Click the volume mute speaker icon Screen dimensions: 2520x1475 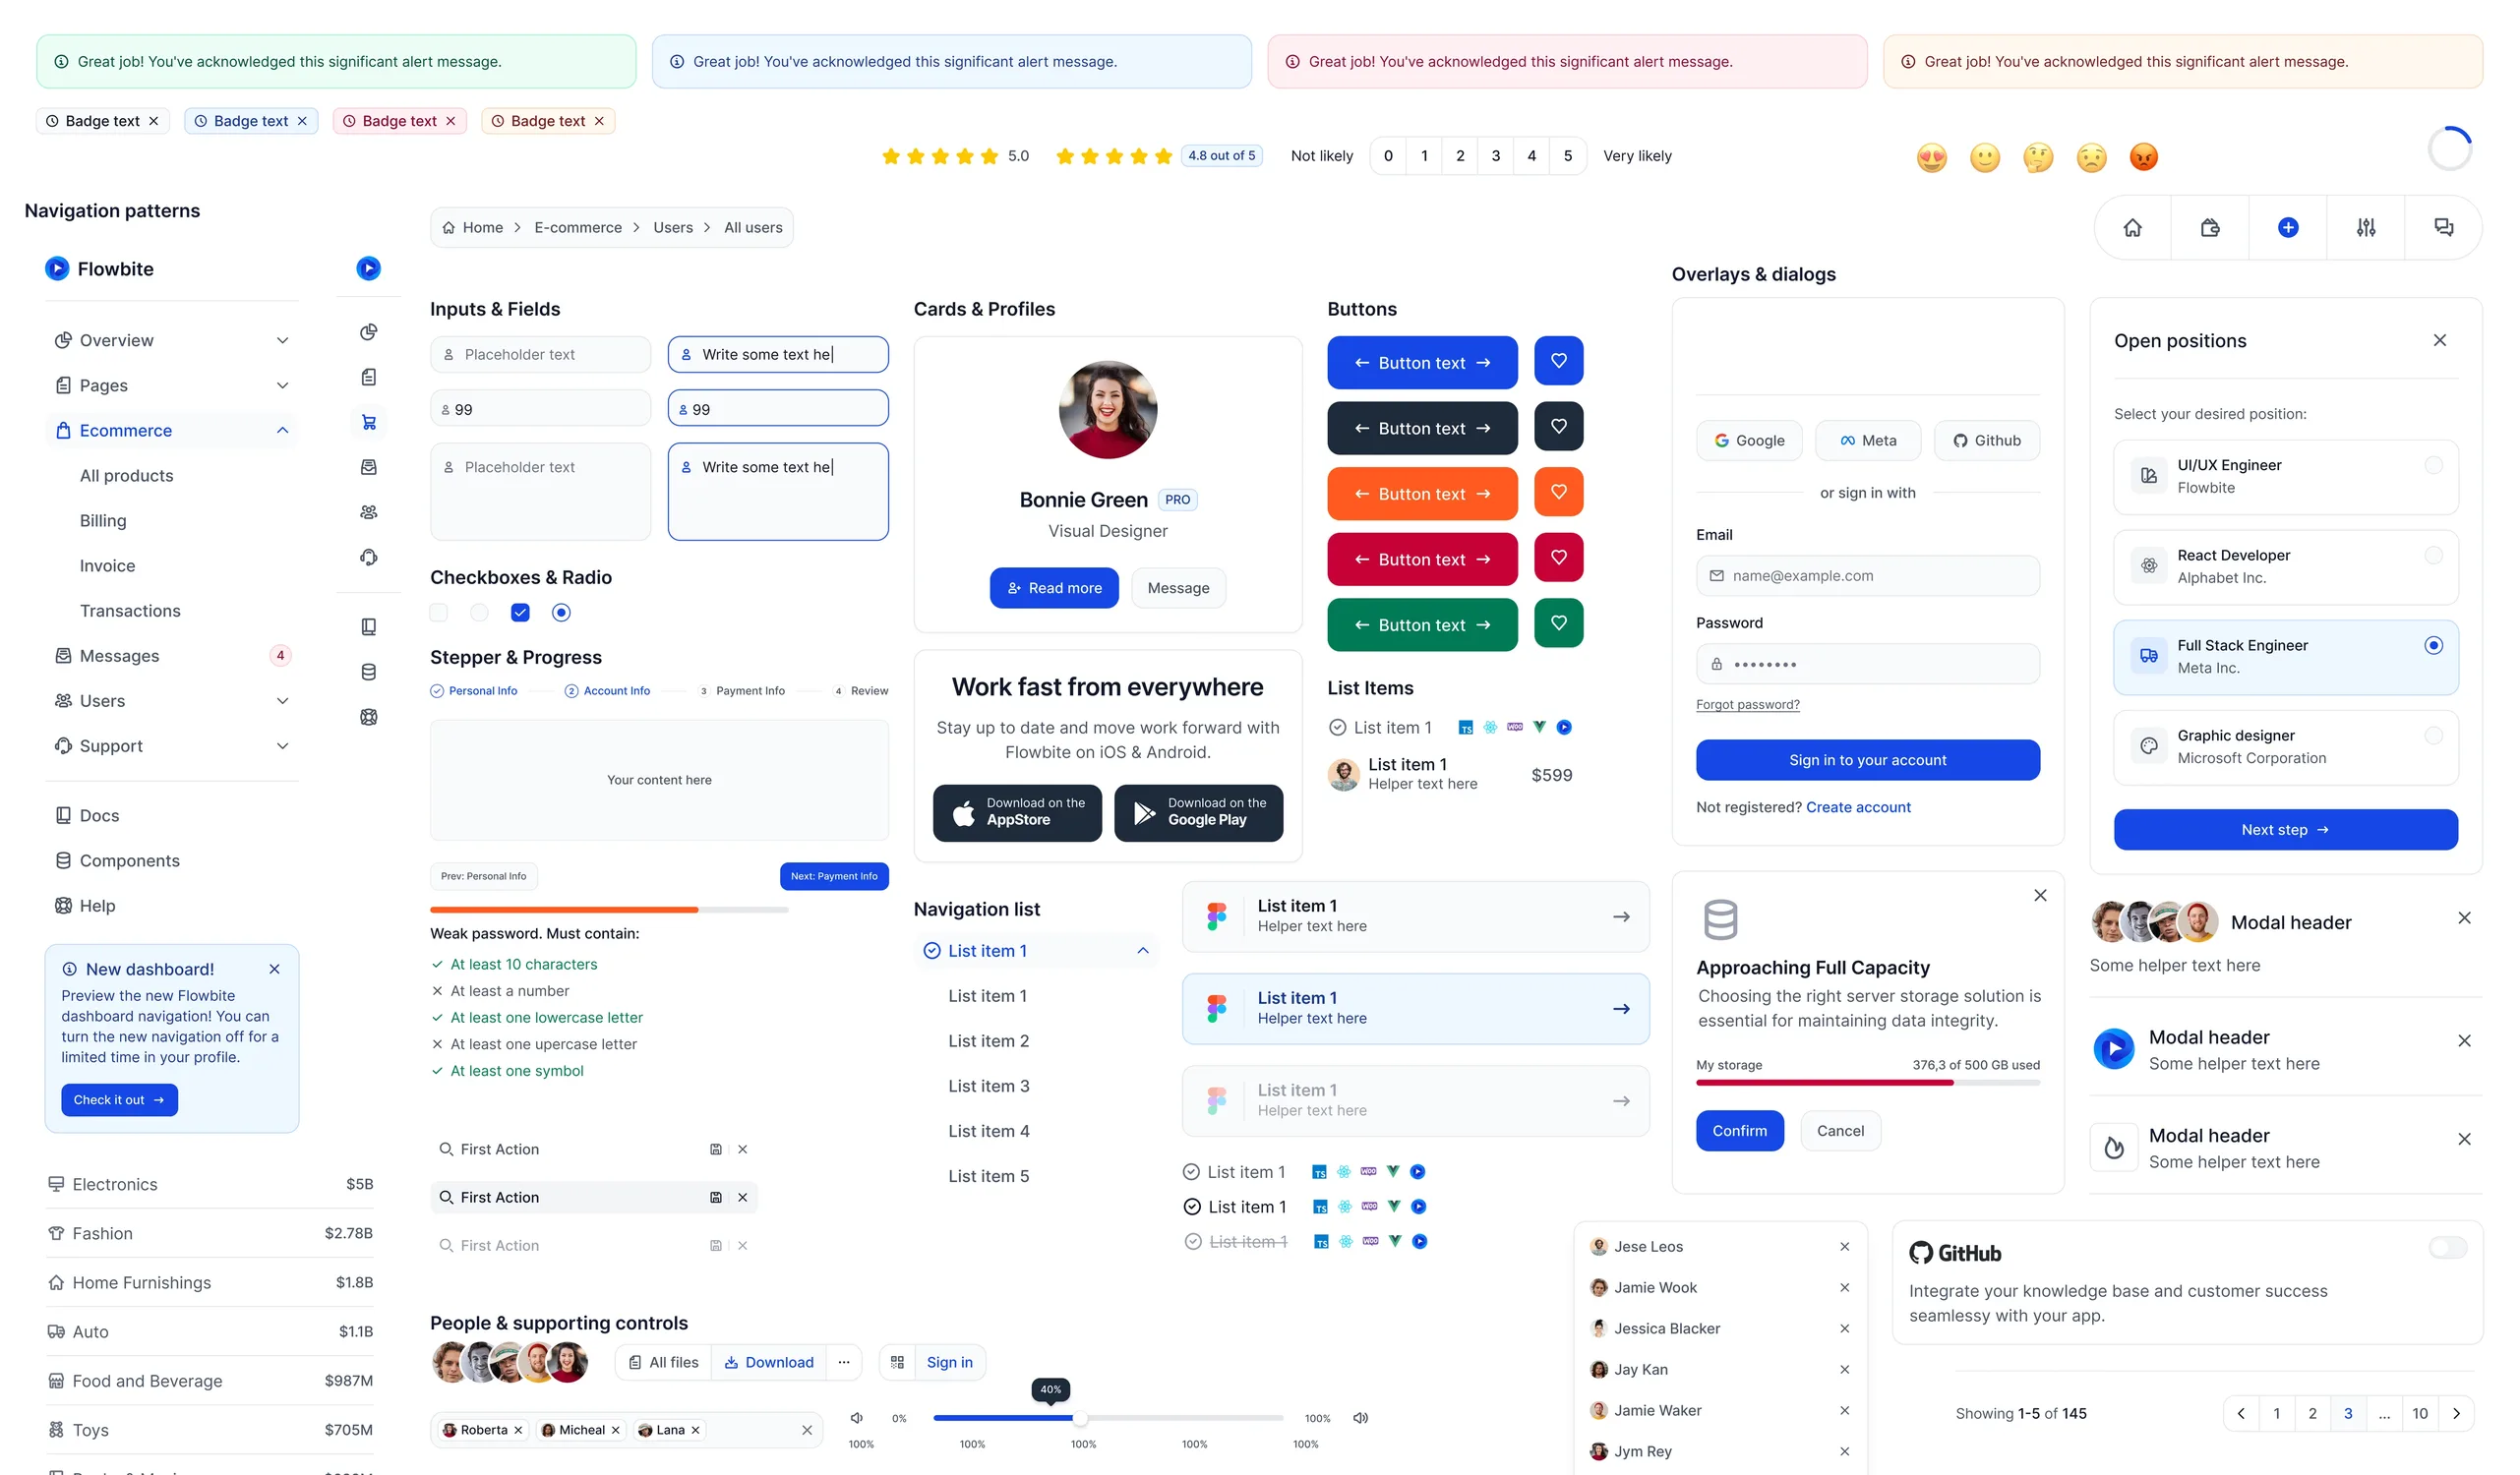point(857,1417)
